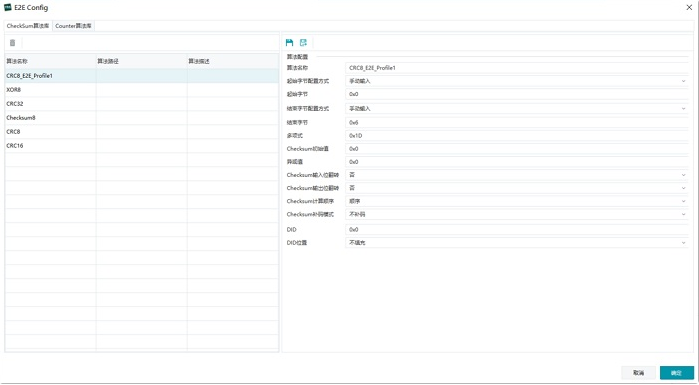Click the export icon beside the save icon

coord(304,43)
